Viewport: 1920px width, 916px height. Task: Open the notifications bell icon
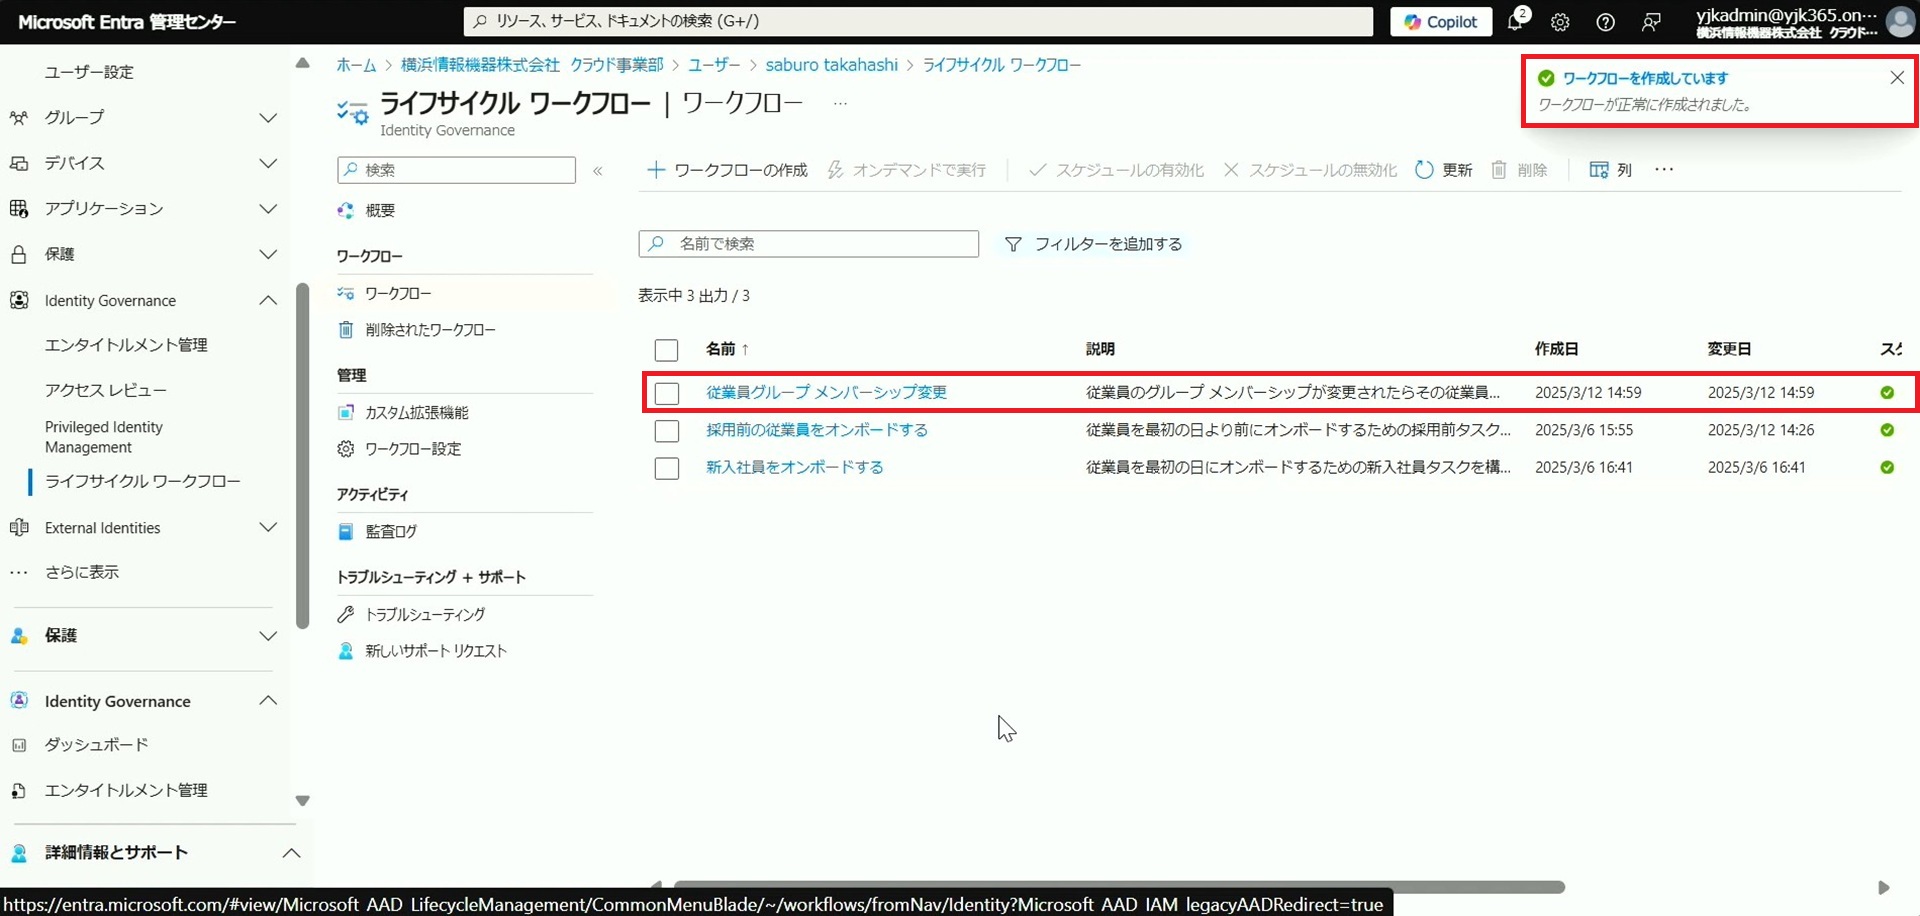[1516, 21]
